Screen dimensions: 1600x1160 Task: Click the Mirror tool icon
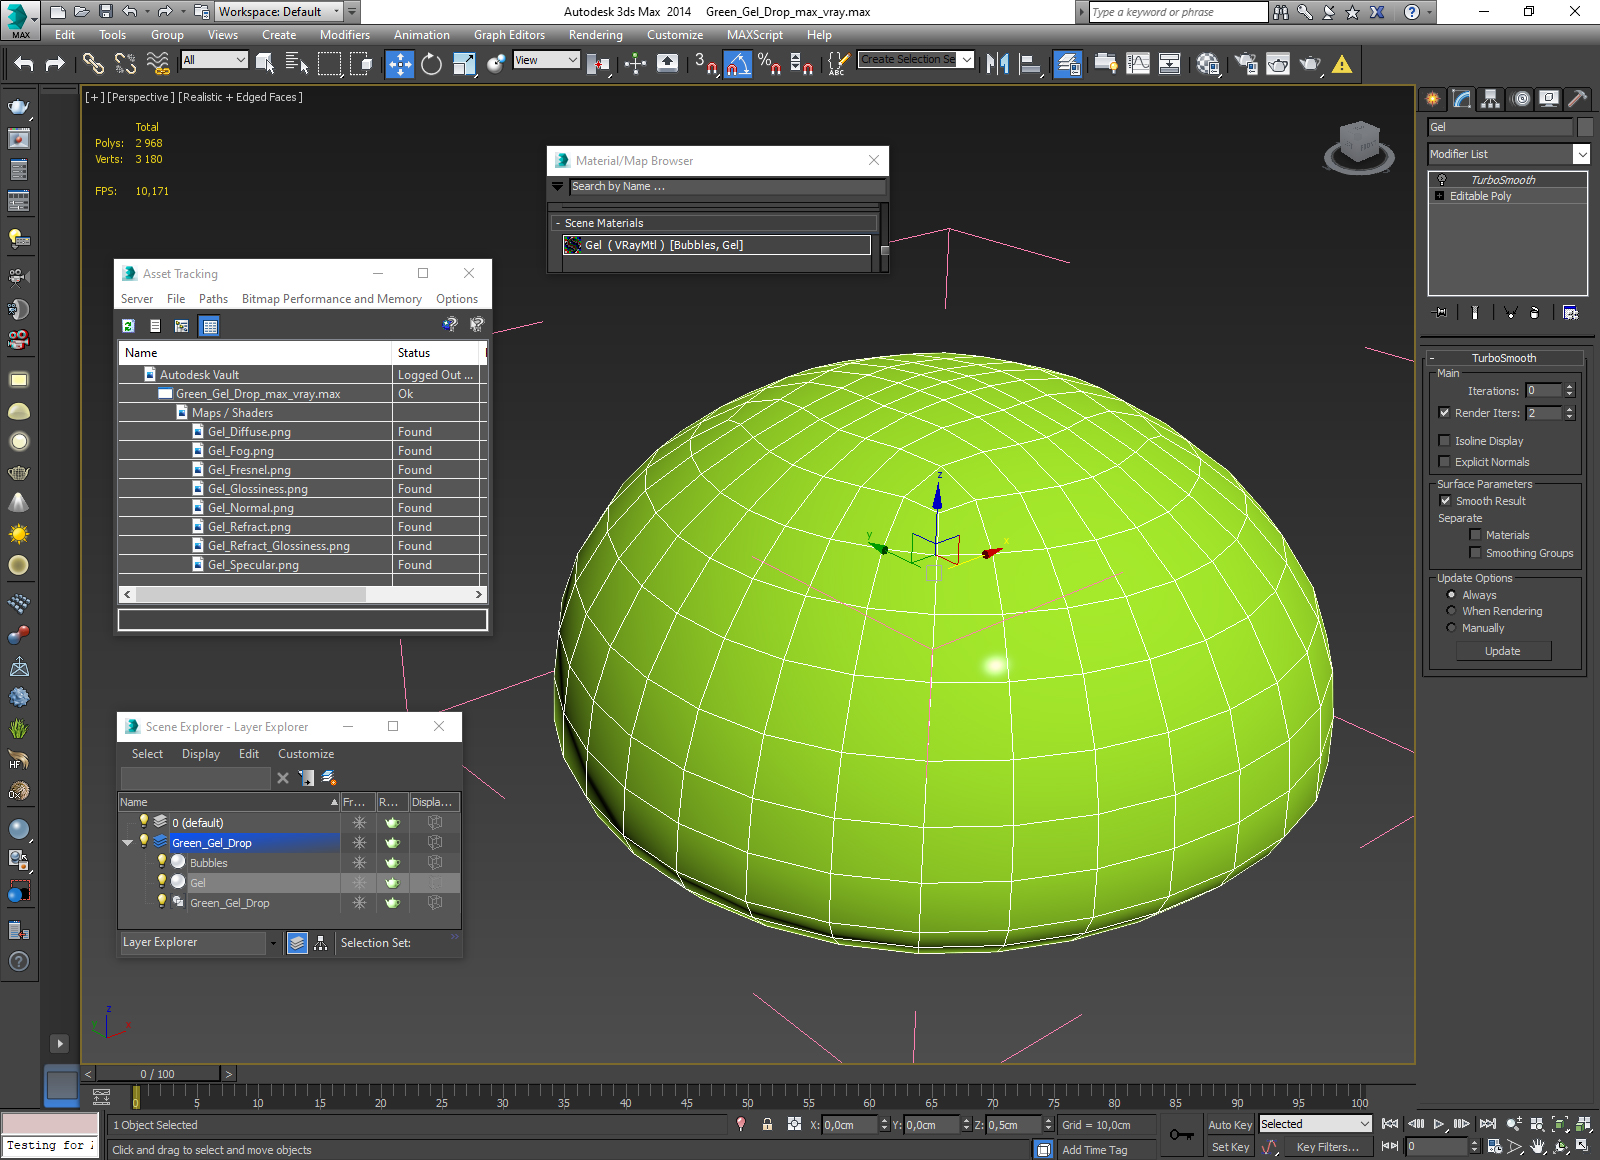coord(997,64)
